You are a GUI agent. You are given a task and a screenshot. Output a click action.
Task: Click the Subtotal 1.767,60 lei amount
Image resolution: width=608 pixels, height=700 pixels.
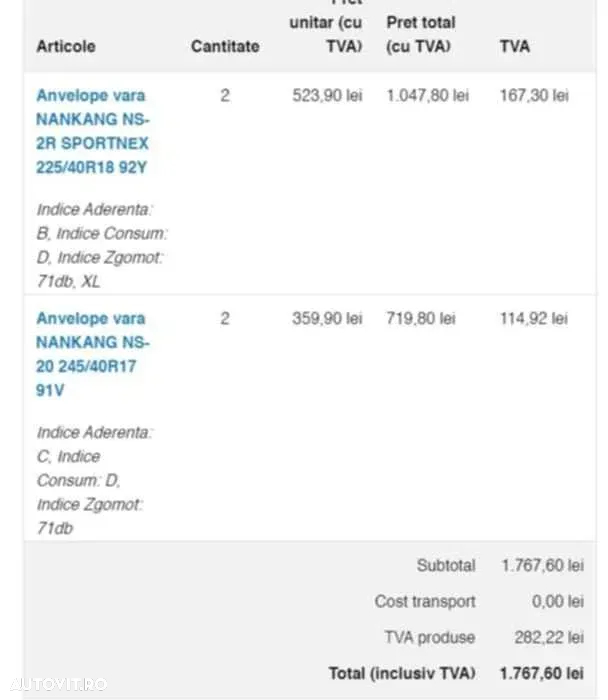coord(542,566)
